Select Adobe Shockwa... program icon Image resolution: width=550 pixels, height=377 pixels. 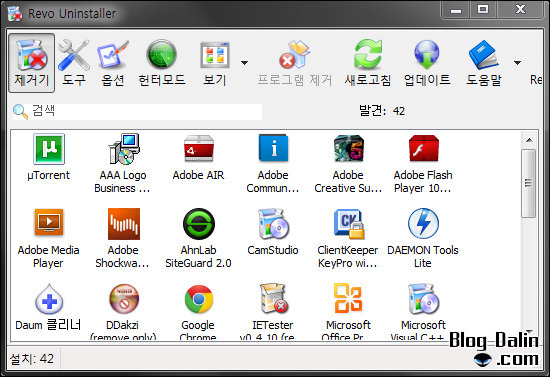tap(123, 224)
